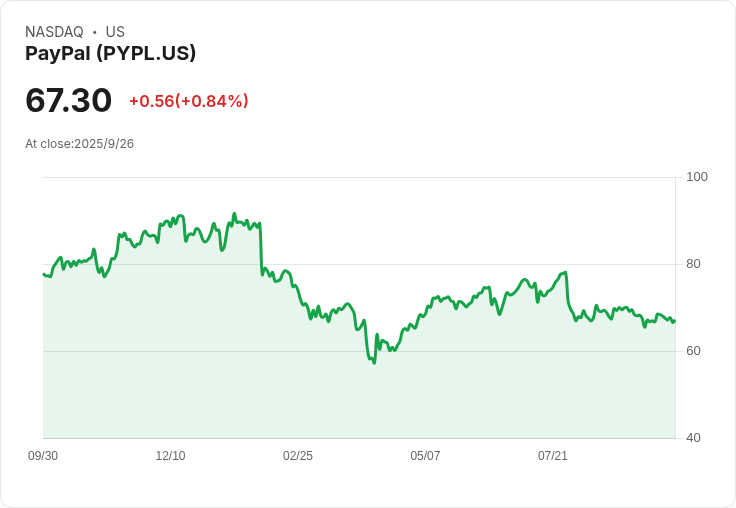The height and width of the screenshot is (508, 736).
Task: Click the NASDAQ exchange label
Action: tap(54, 32)
